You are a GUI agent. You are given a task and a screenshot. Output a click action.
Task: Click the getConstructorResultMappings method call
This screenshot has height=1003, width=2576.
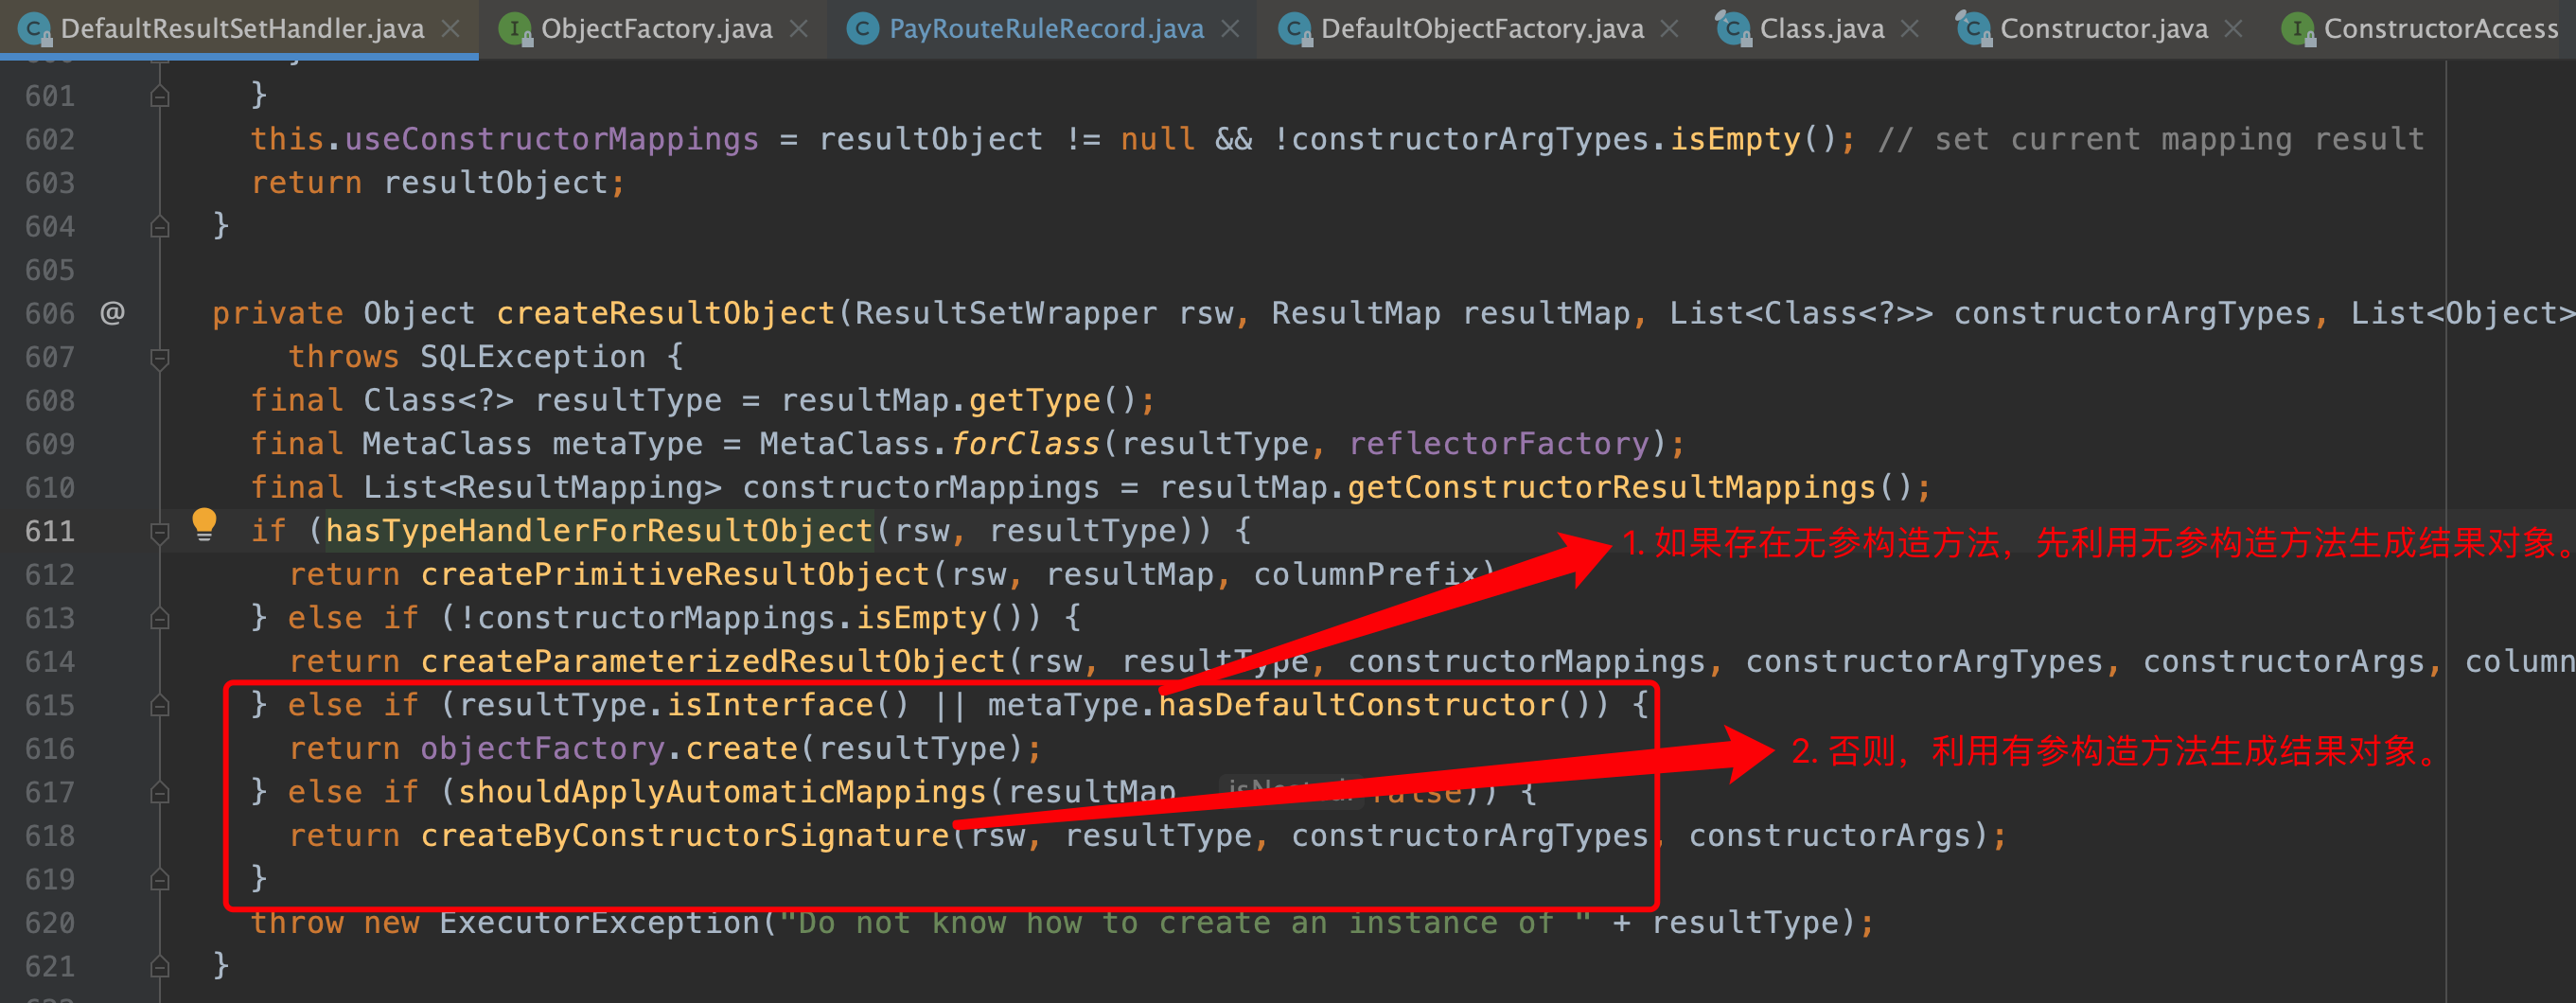[1610, 488]
